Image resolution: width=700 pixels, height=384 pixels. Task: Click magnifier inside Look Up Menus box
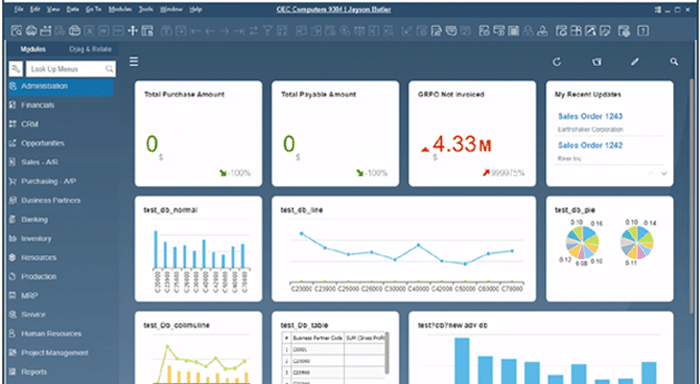(109, 69)
